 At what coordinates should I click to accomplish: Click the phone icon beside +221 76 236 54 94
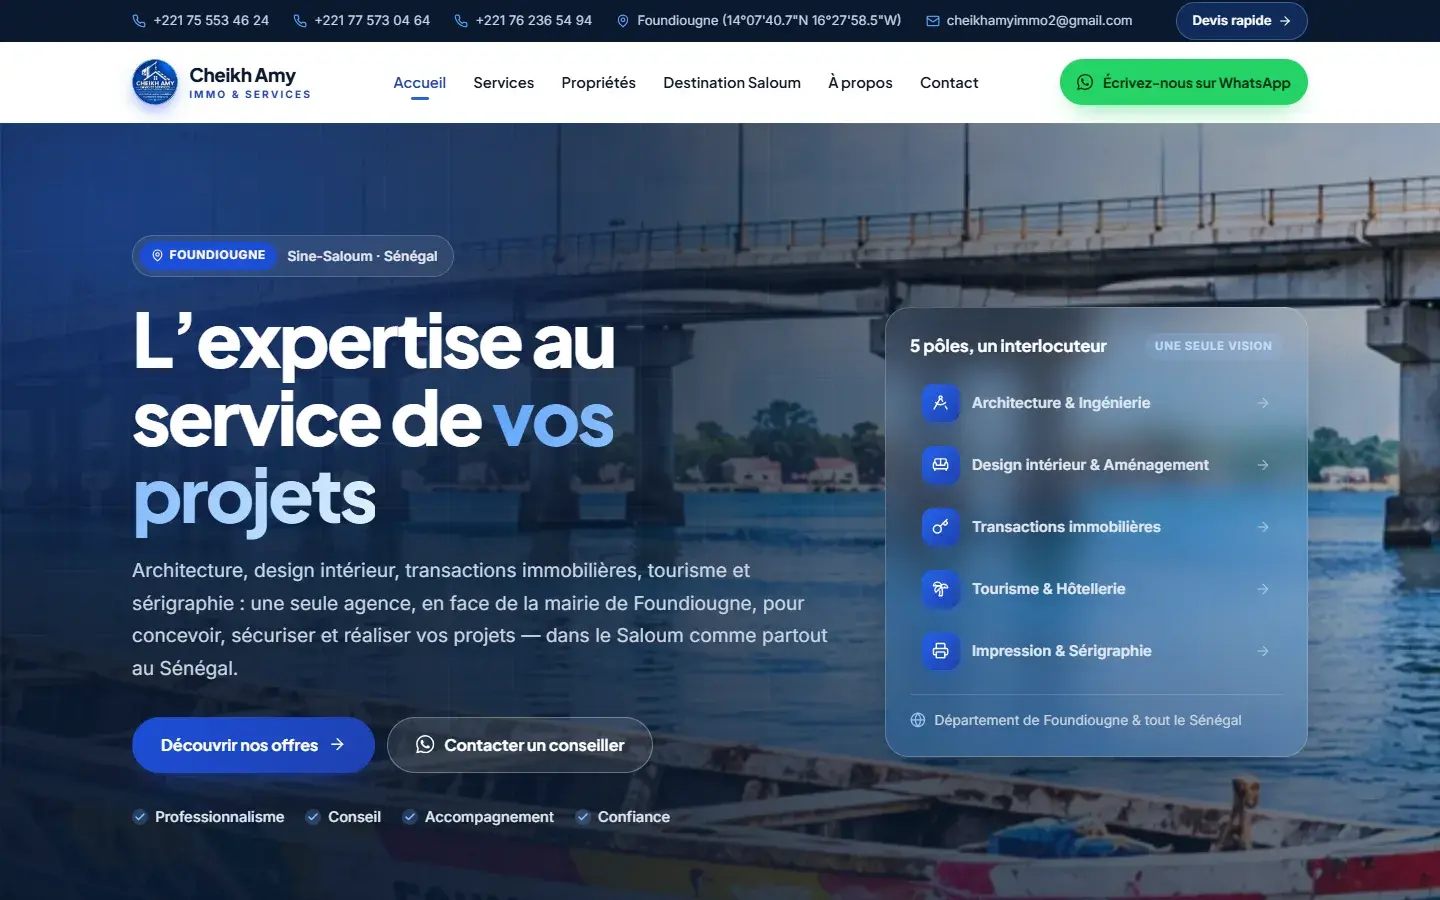click(461, 21)
